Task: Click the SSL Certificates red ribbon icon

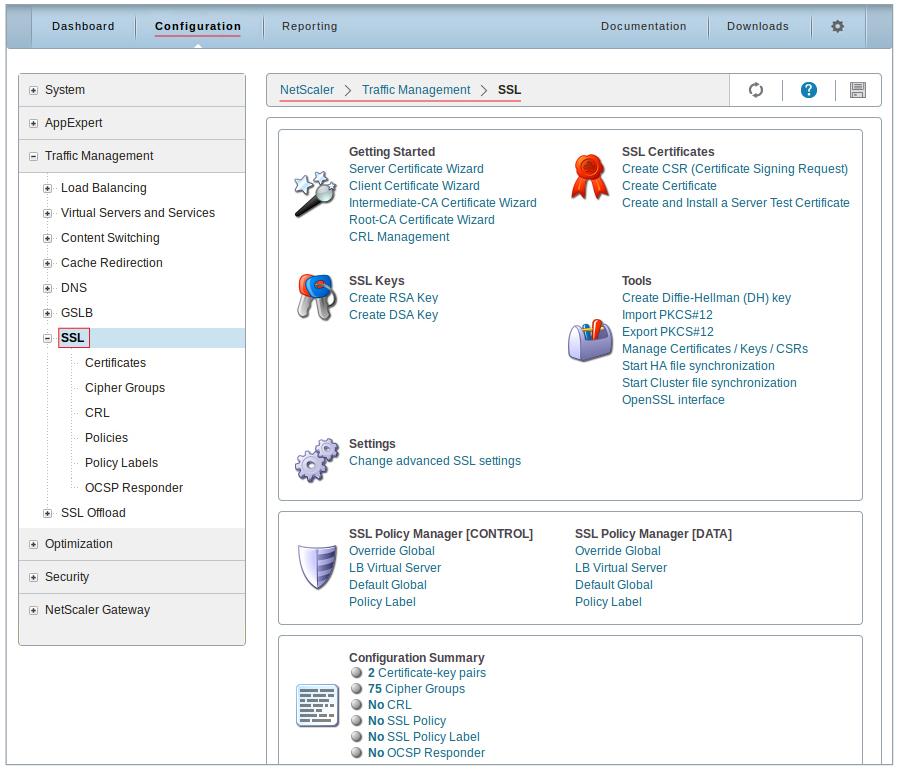Action: (x=590, y=177)
